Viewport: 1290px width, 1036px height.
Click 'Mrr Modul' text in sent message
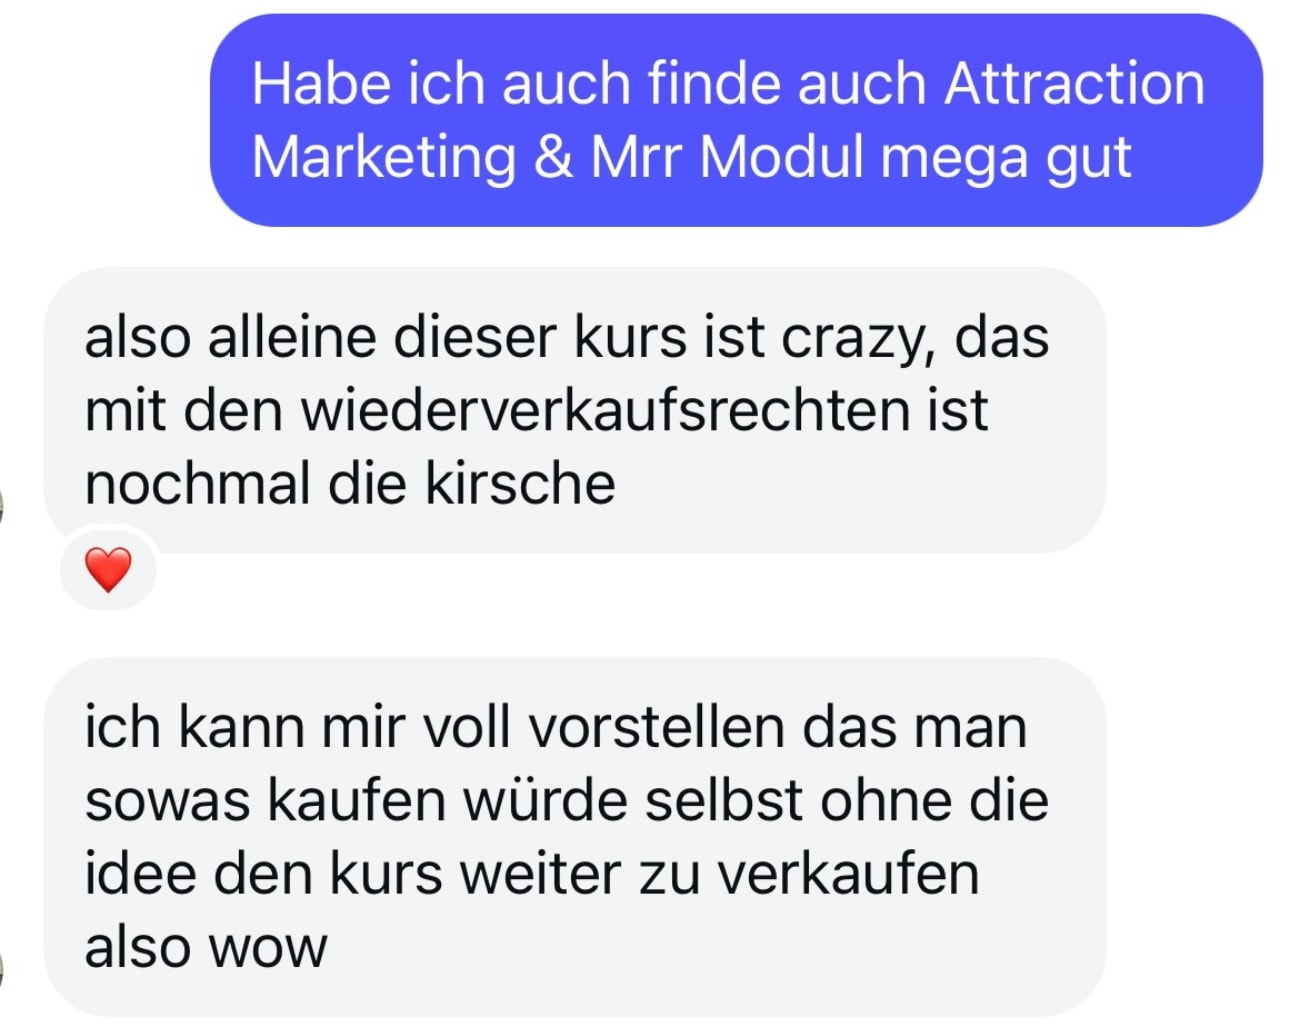(x=727, y=157)
